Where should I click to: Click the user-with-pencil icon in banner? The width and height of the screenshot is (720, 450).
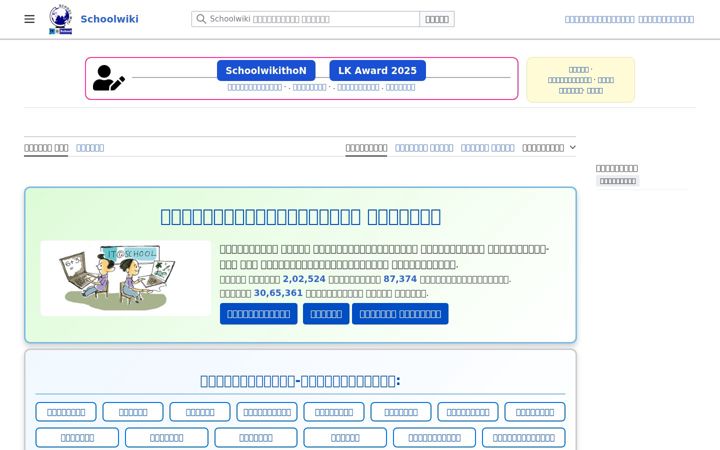click(x=108, y=78)
